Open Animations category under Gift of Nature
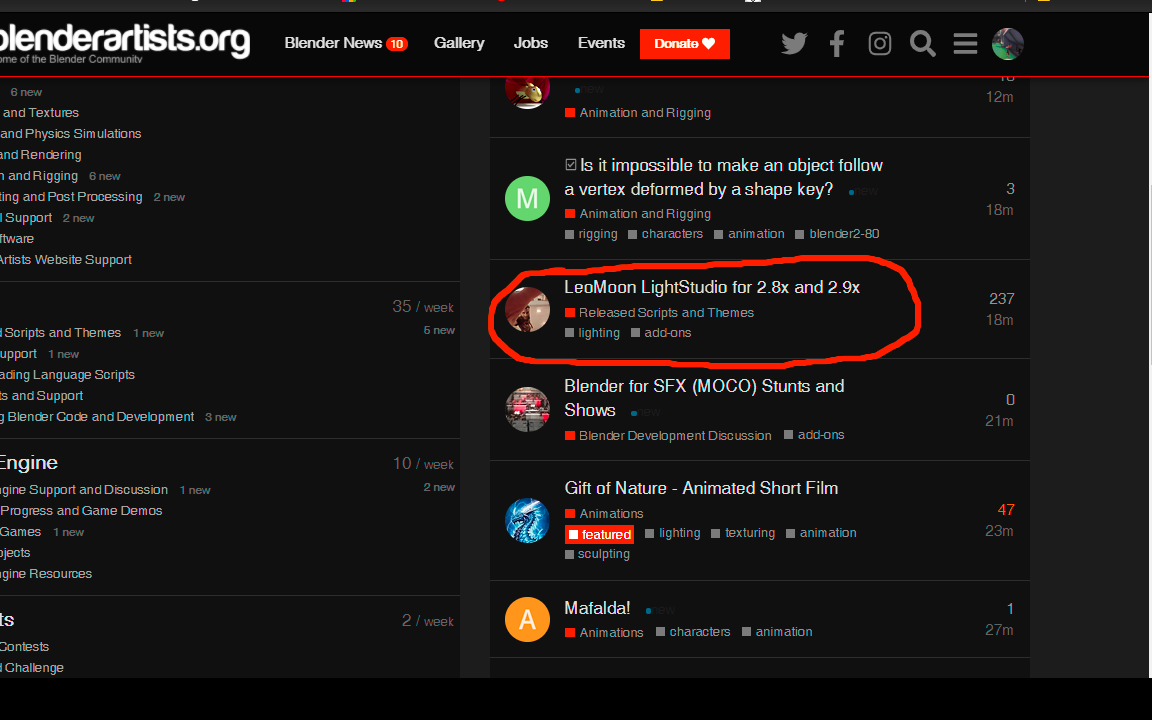 [604, 514]
